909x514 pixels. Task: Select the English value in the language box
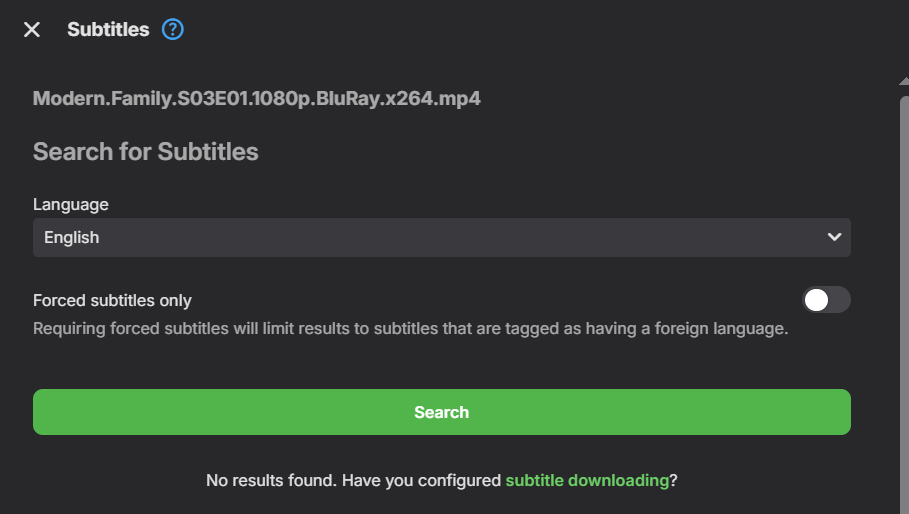(x=72, y=238)
